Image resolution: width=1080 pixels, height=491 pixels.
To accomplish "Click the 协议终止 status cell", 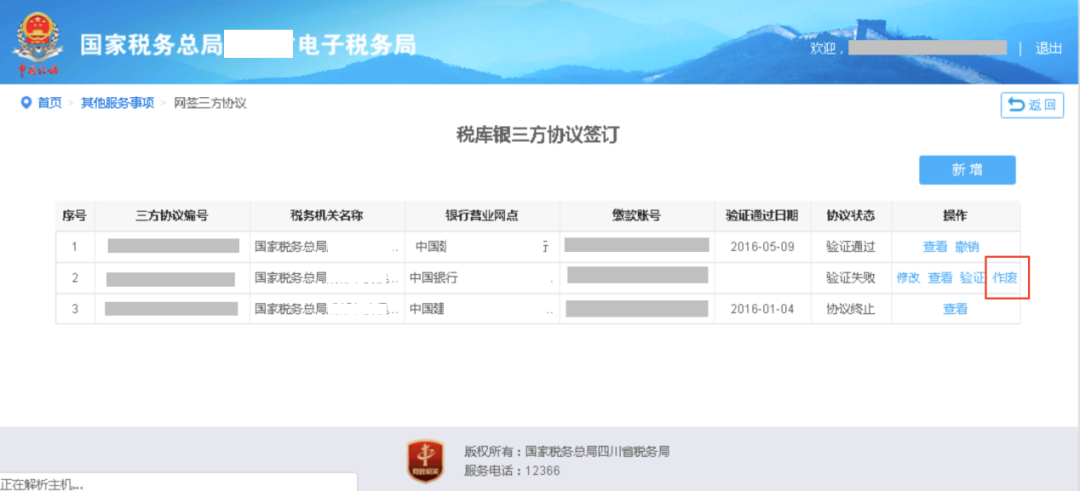I will (851, 309).
